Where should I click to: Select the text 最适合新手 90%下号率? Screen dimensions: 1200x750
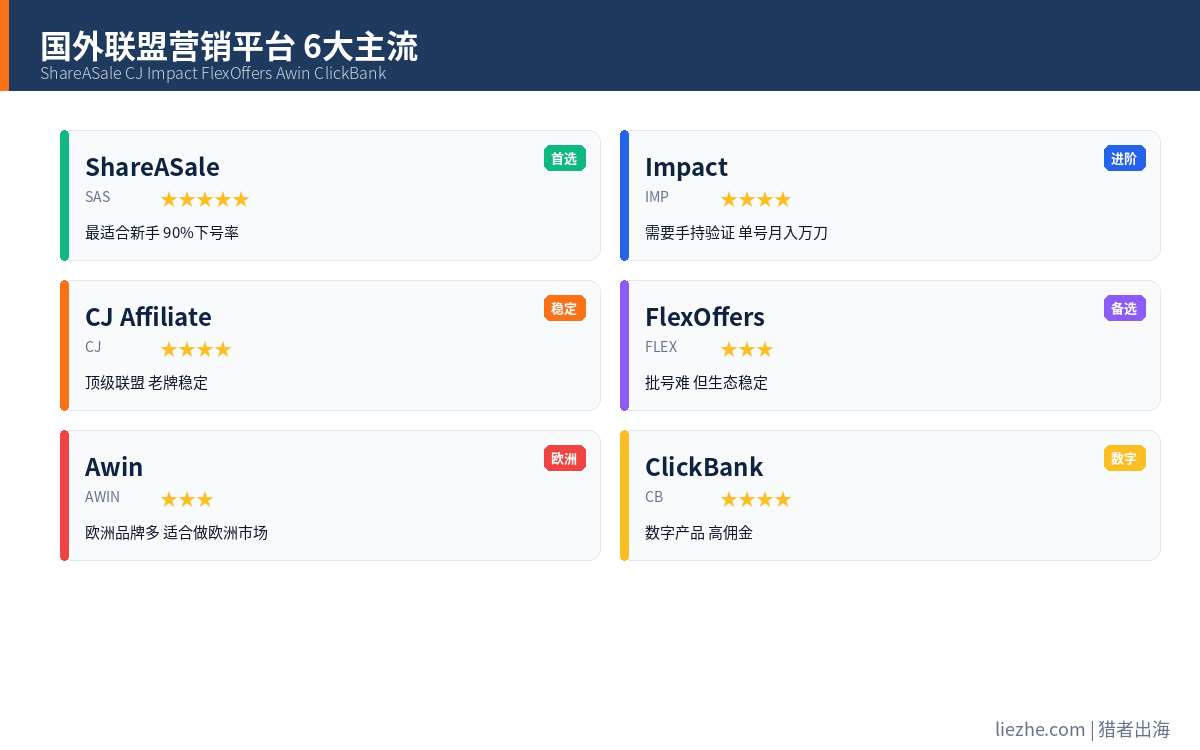(162, 233)
